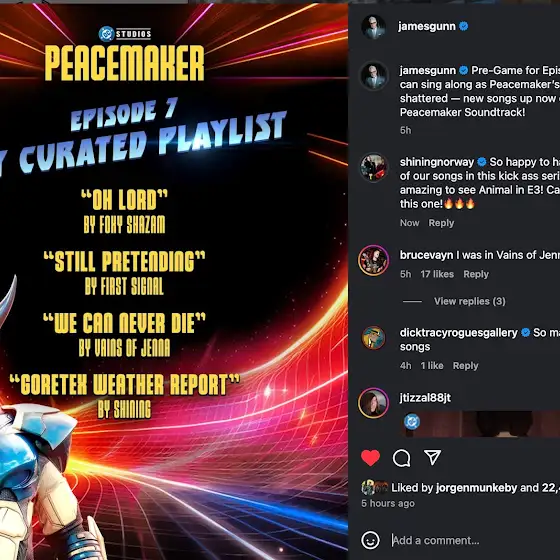Open emoji picker smiley icon
560x560 pixels.
(370, 540)
